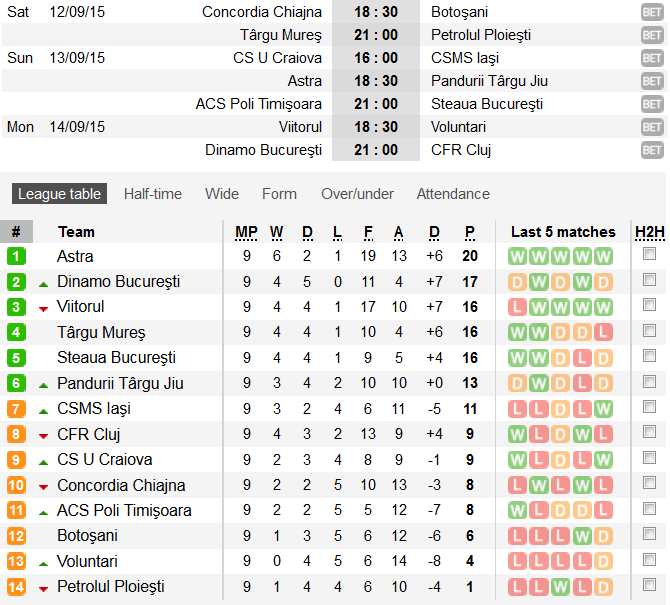Click BET icon for Dinamo vs CFR Cluj
This screenshot has width=670, height=605.
[652, 150]
